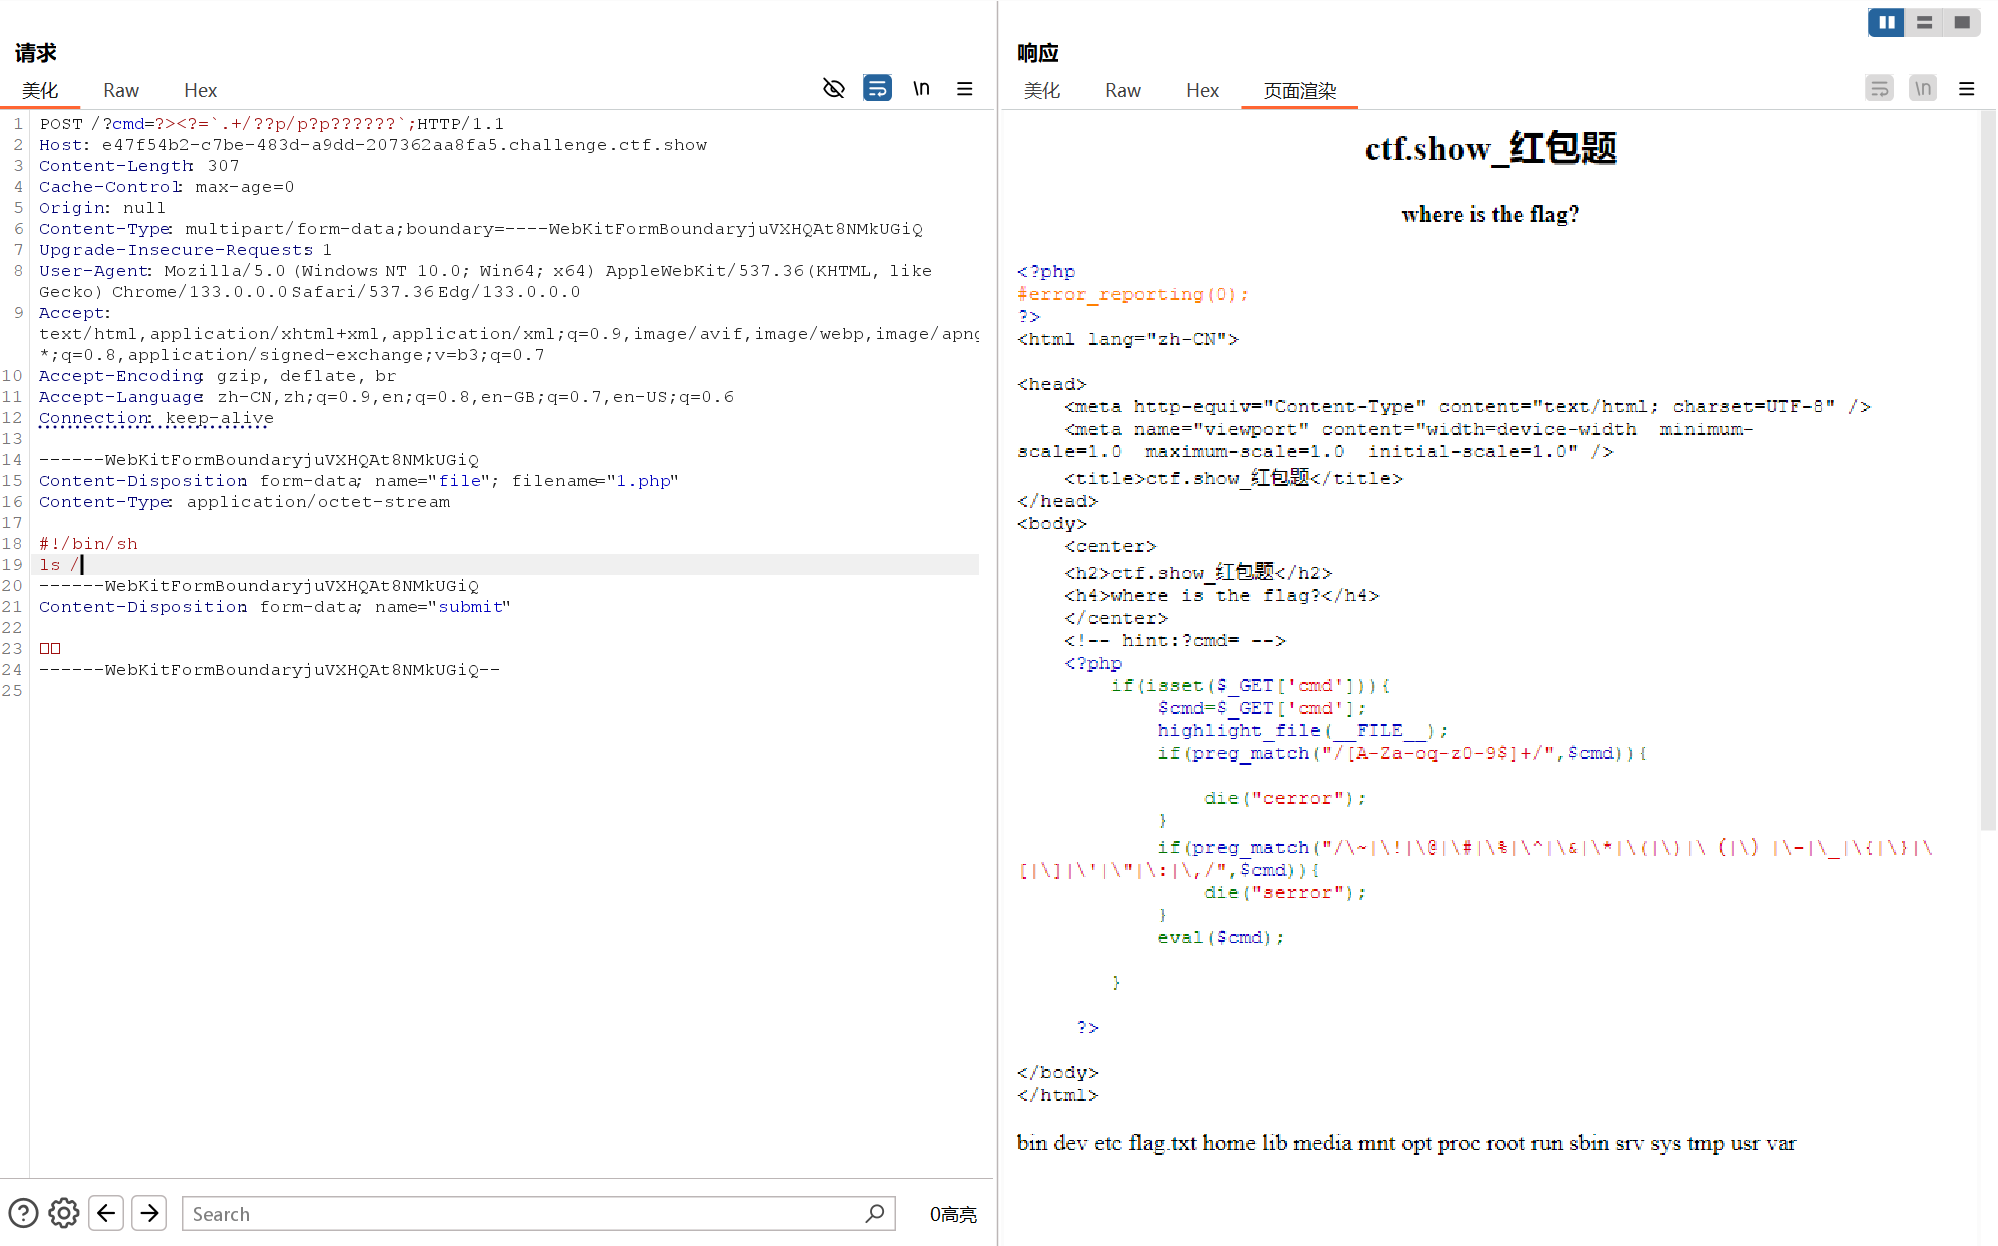Switch response to 美化 pretty tab
1998x1246 pixels.
tap(1041, 90)
